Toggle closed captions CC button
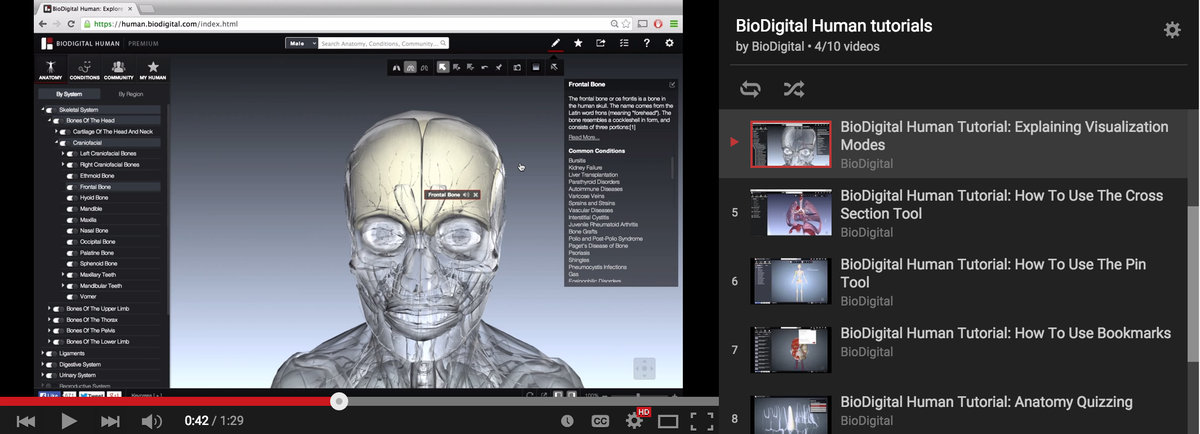The image size is (1200, 434). click(x=600, y=421)
